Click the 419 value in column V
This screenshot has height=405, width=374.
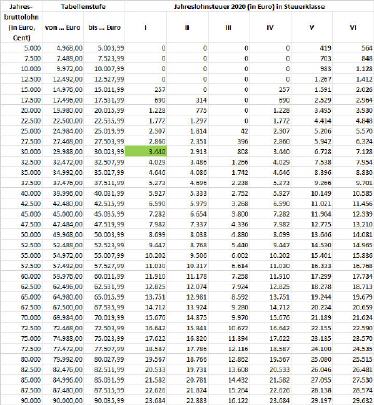tap(312, 48)
